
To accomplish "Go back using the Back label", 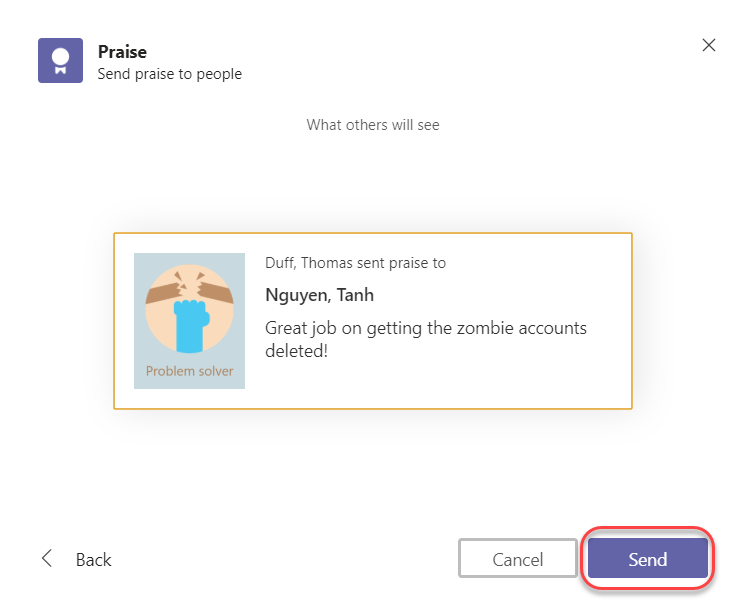I will point(93,560).
